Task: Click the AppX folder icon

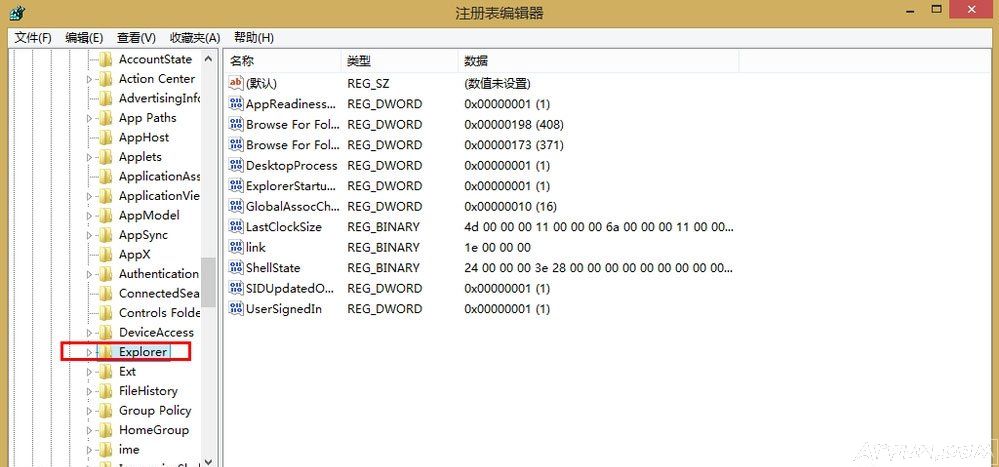Action: [x=105, y=254]
